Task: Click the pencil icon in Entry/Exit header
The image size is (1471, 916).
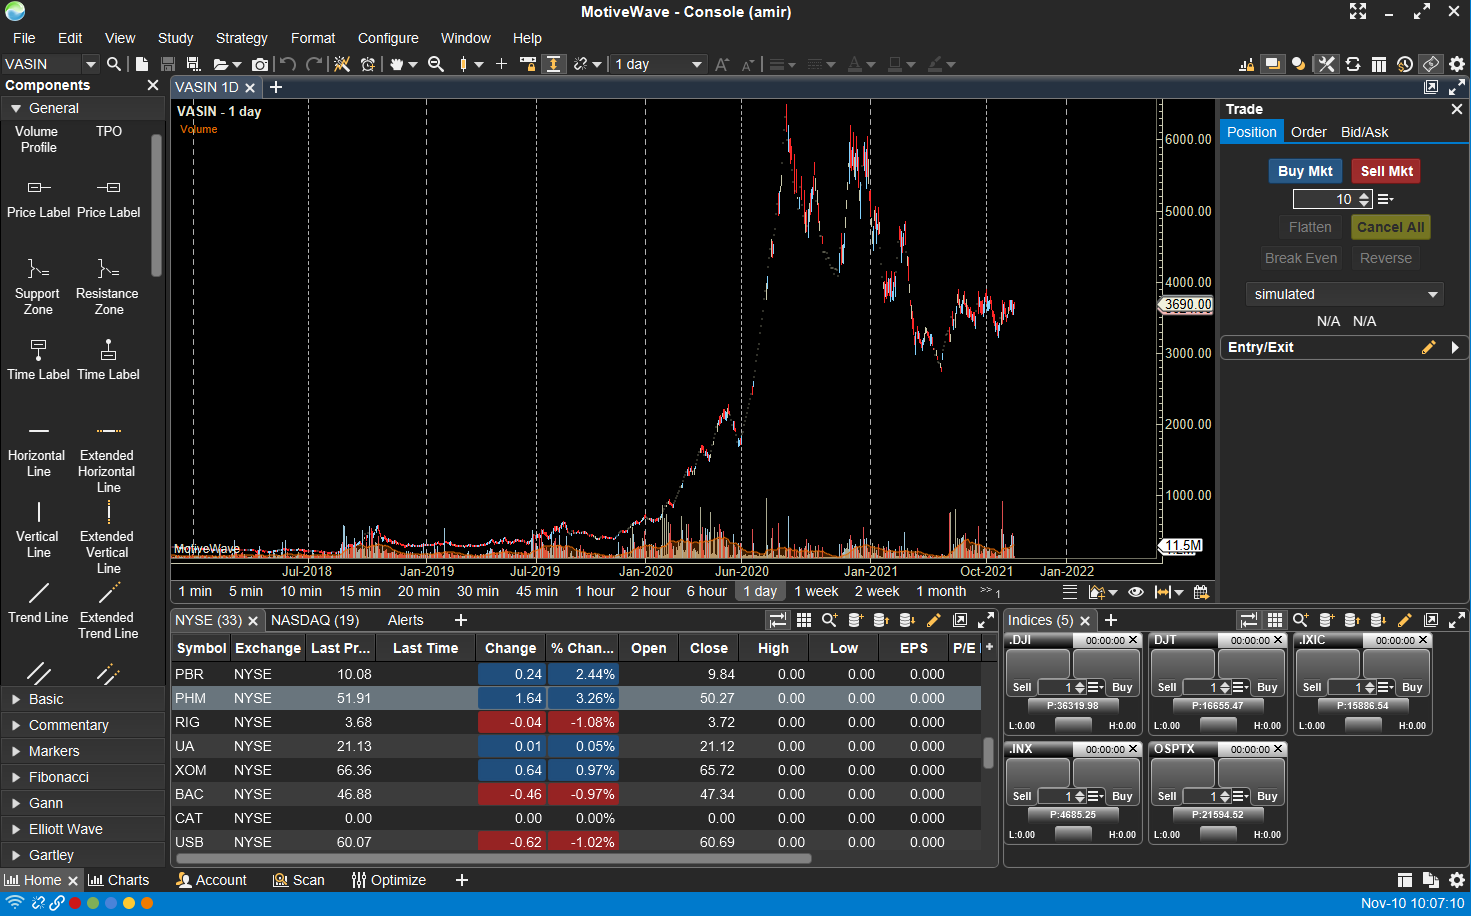Action: coord(1428,347)
